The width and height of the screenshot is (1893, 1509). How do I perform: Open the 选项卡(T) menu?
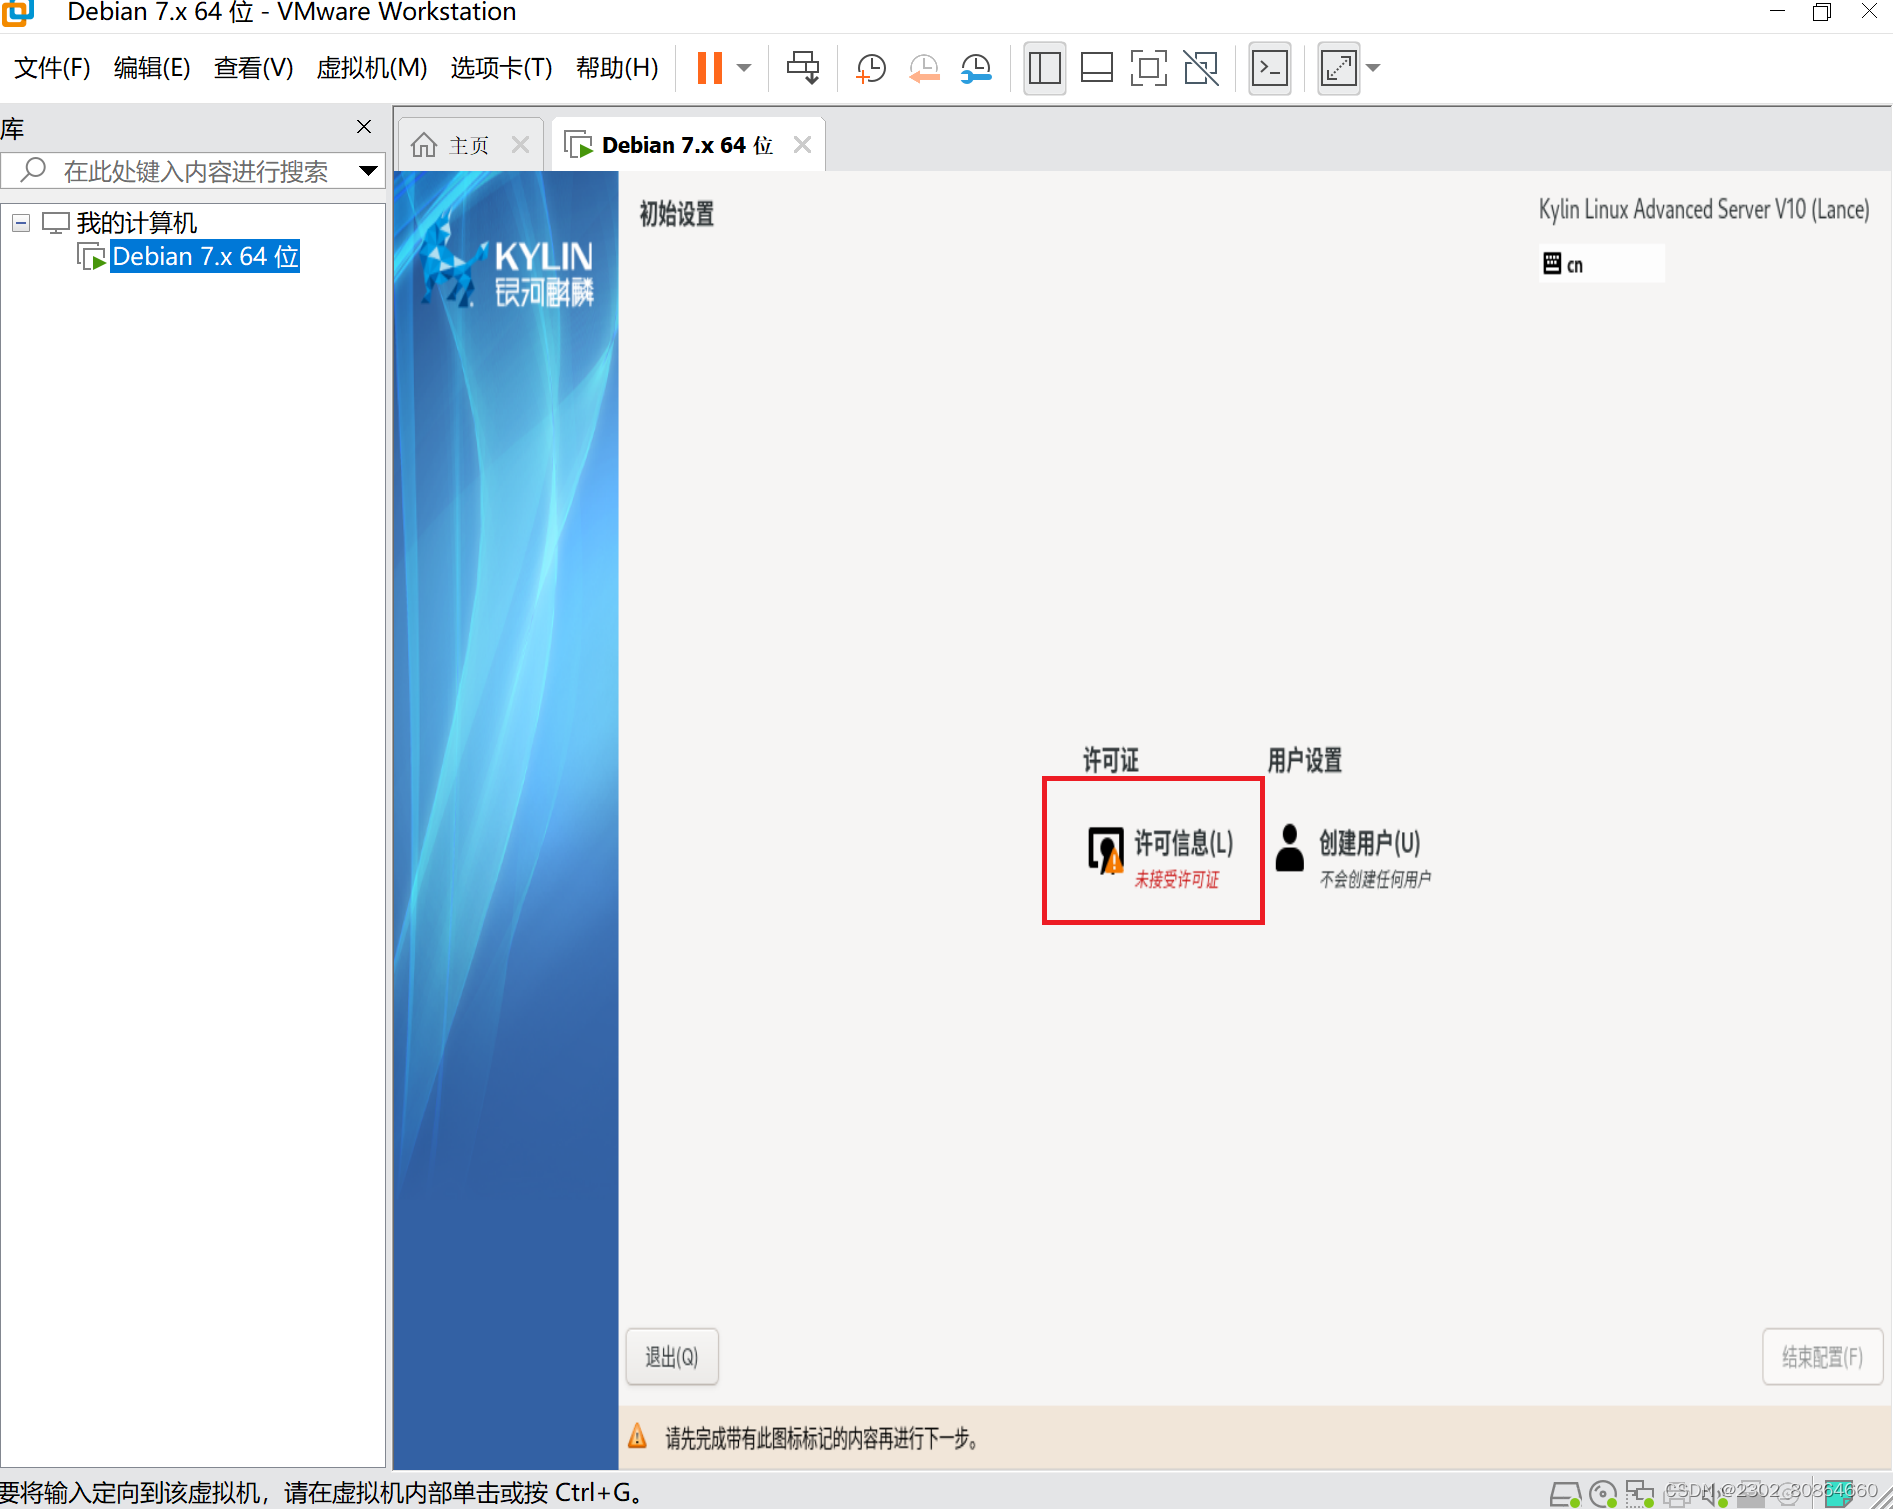(501, 68)
